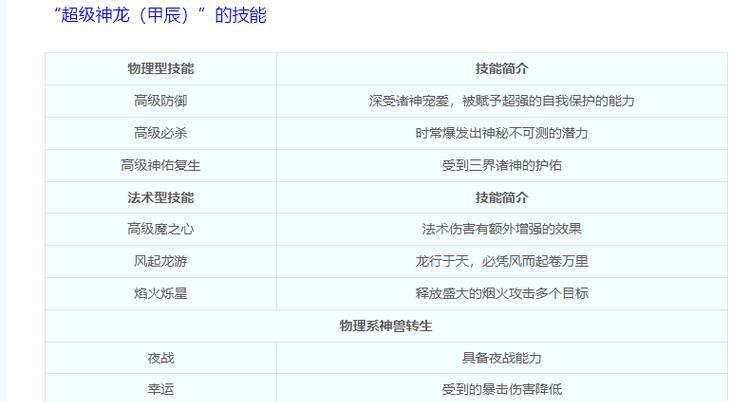Select the 风起龙游 skill cell
This screenshot has height=402, width=750.
click(161, 261)
